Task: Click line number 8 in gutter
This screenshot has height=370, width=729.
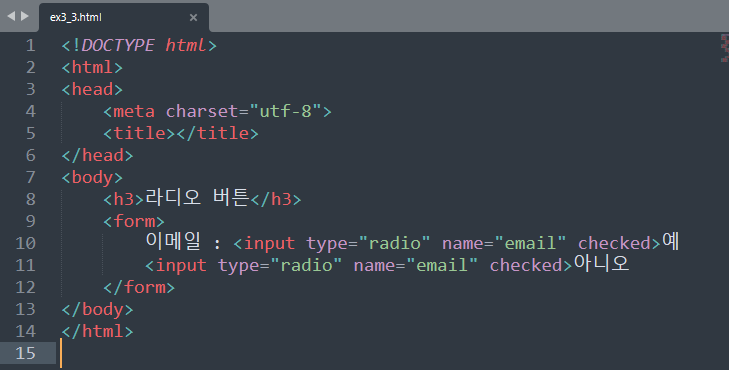Action: [30, 199]
